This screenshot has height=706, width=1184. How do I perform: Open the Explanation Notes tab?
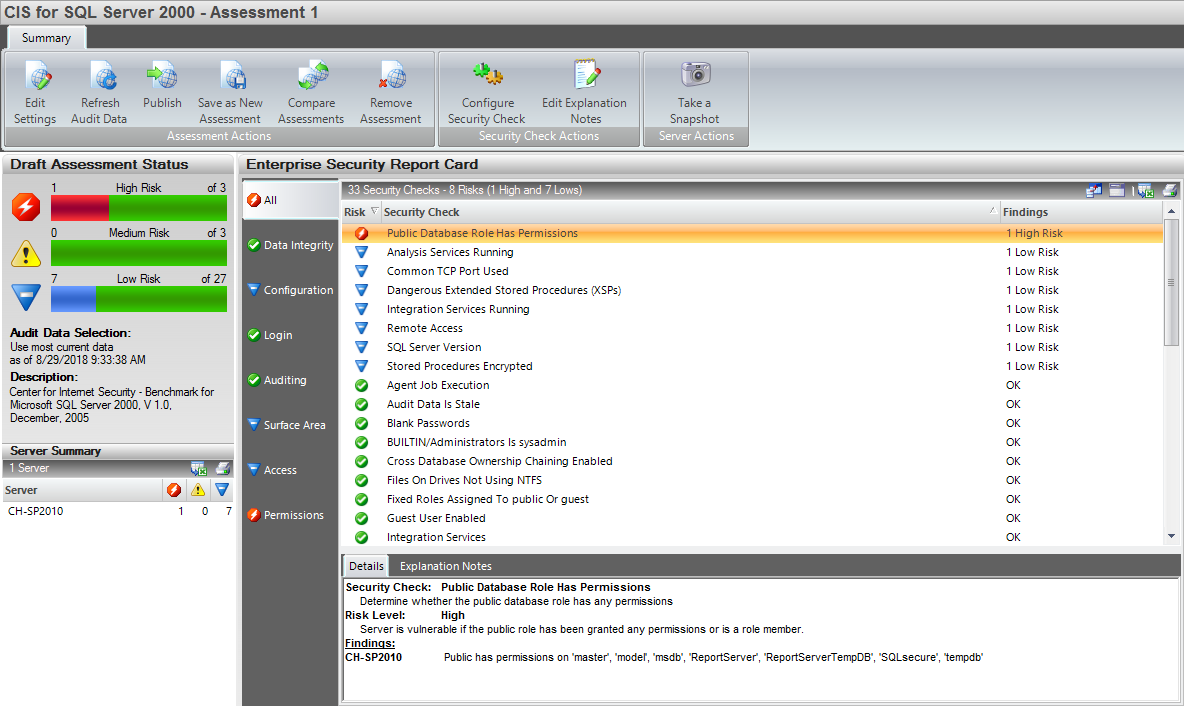tap(446, 566)
